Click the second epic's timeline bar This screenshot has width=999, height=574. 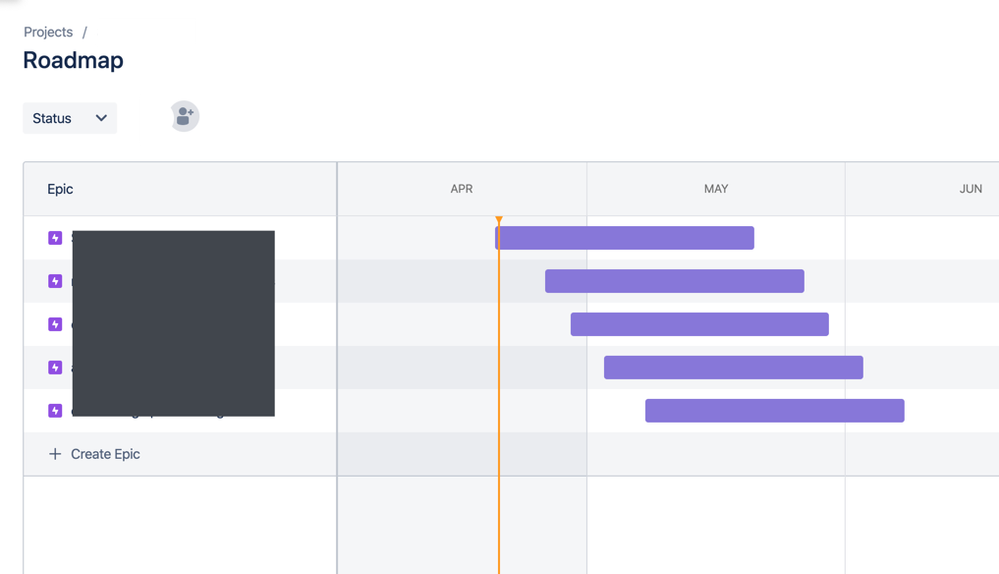(675, 281)
